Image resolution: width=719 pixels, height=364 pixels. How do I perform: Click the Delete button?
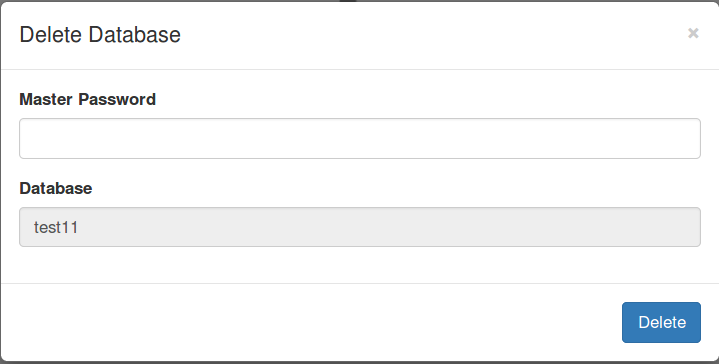pos(661,322)
